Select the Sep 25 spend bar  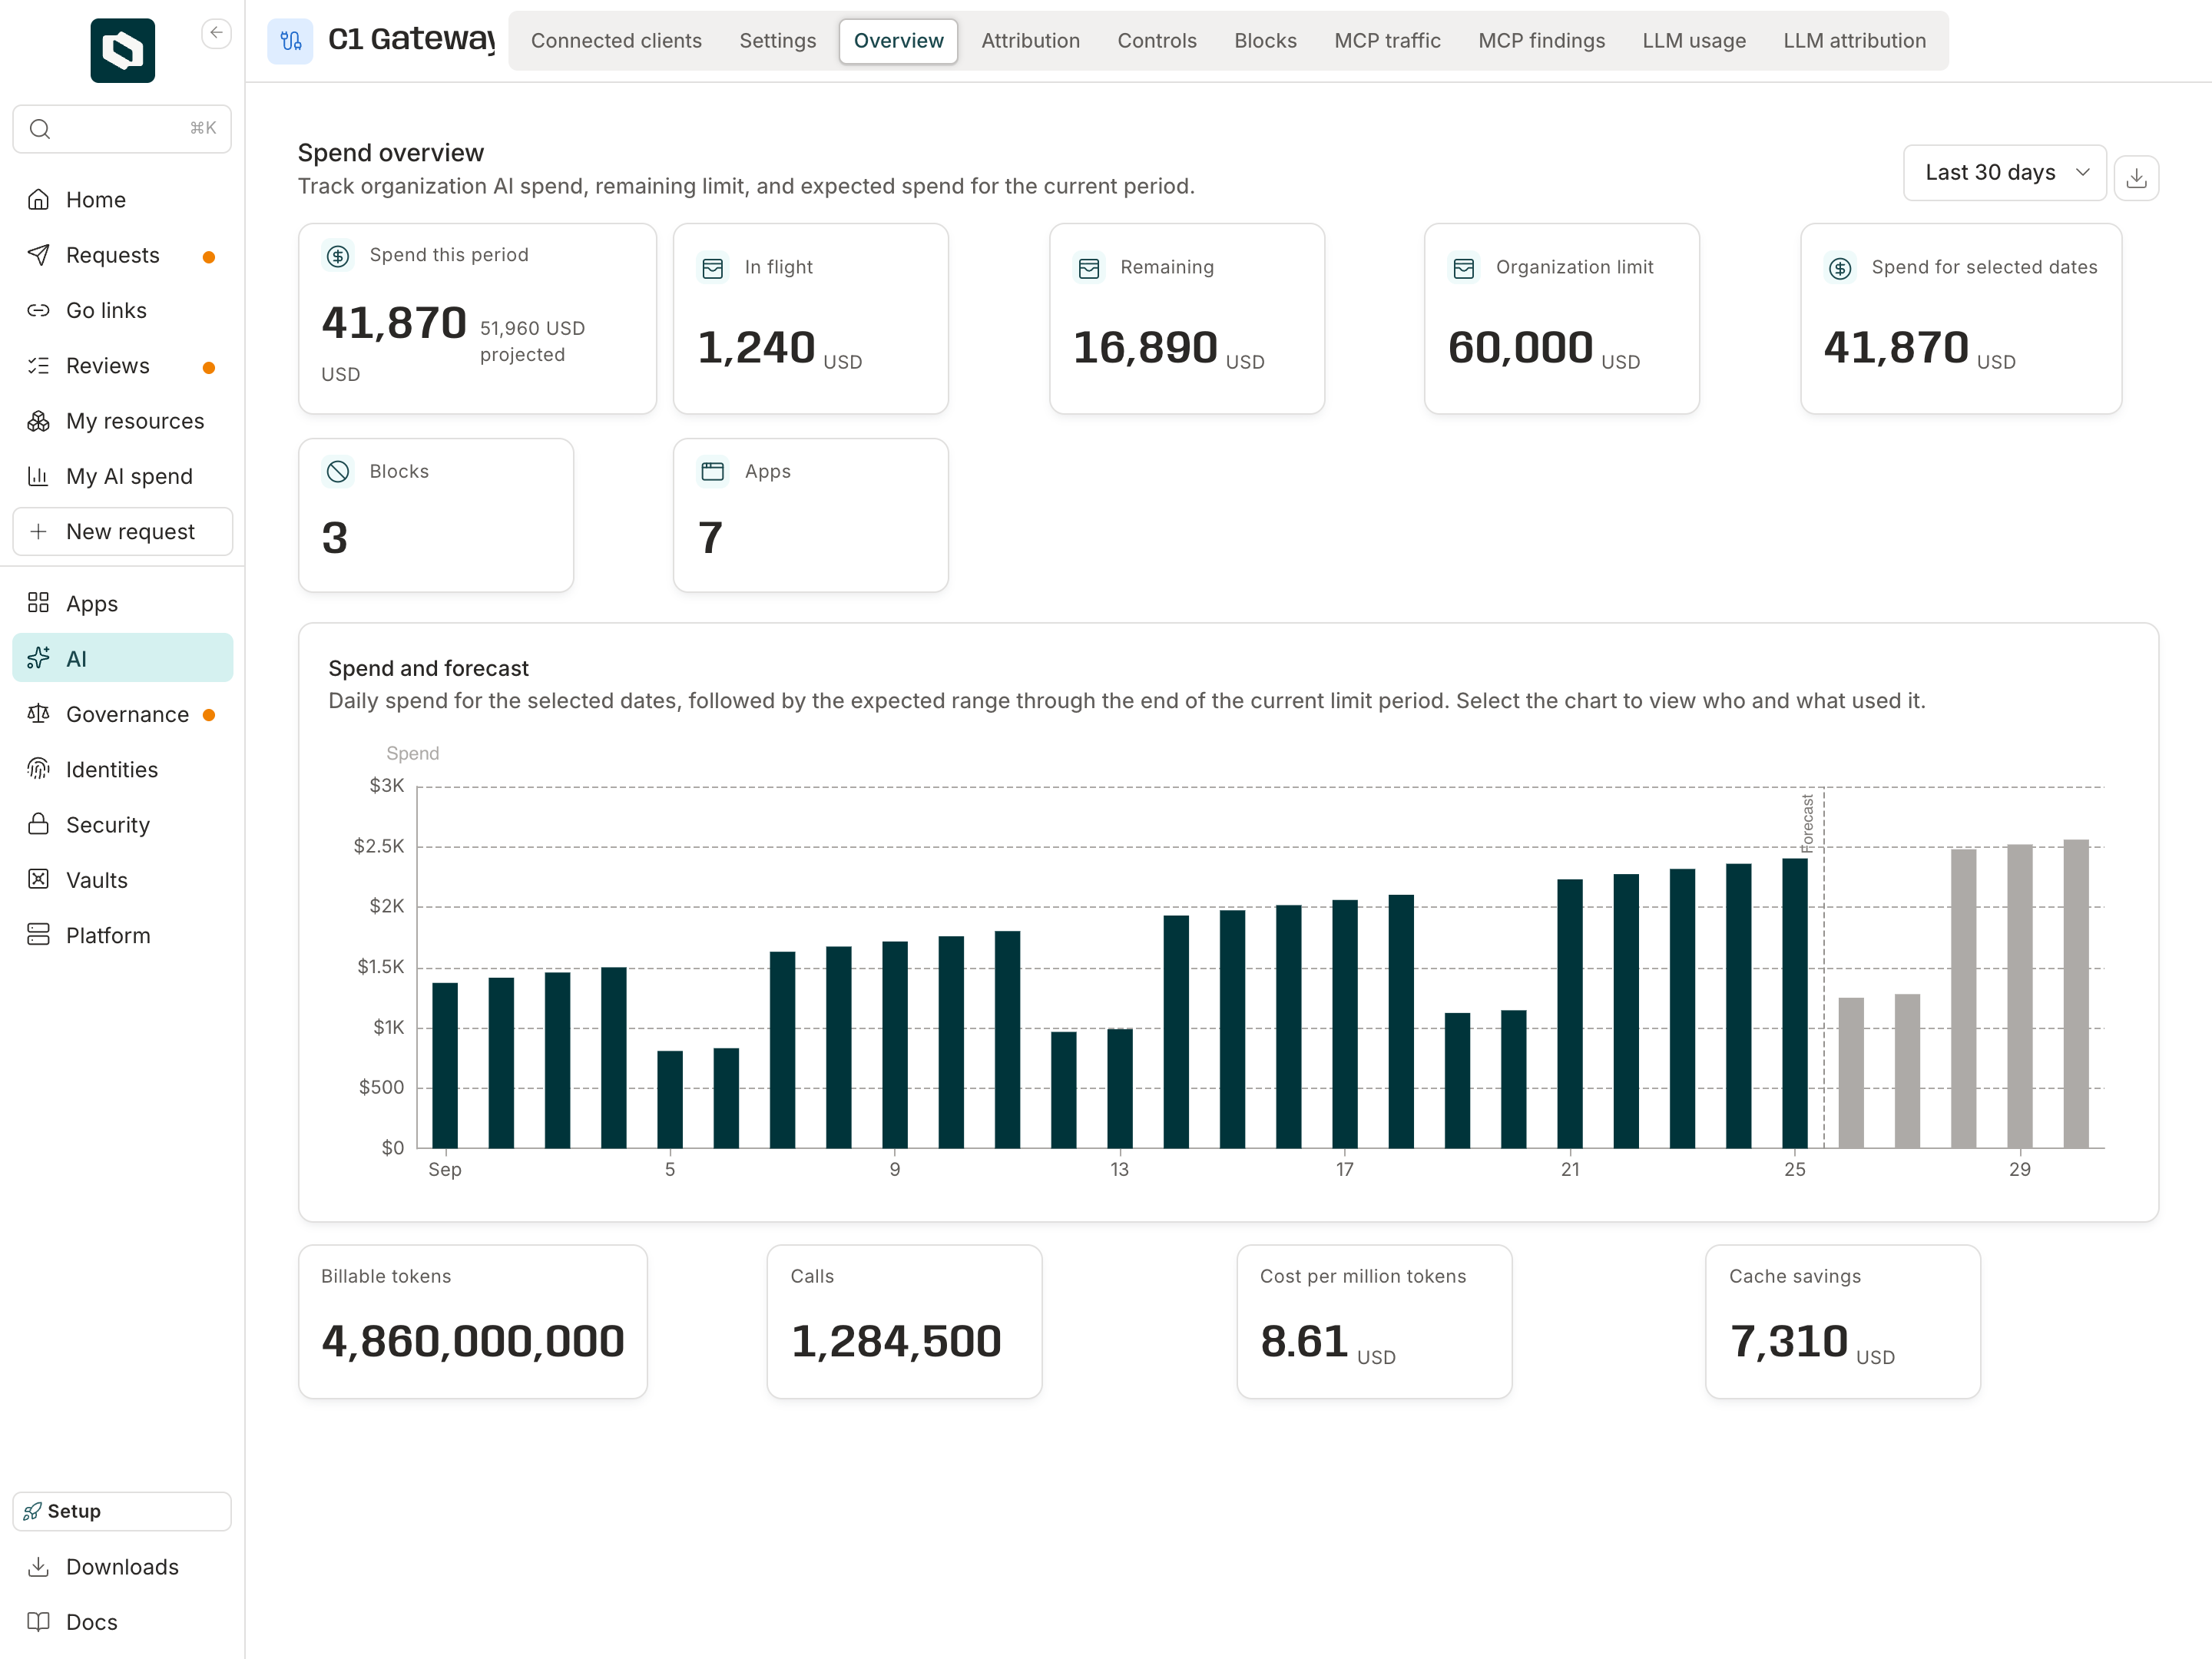click(1794, 1003)
